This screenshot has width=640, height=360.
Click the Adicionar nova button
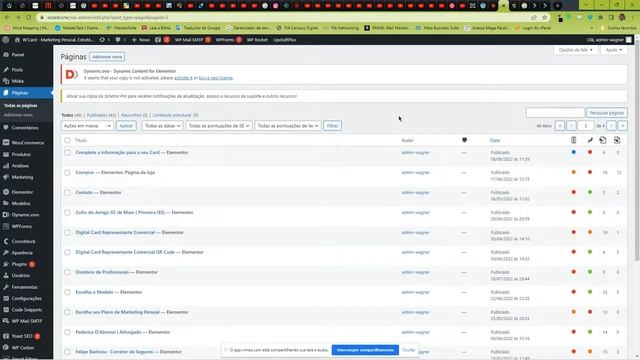(x=107, y=57)
